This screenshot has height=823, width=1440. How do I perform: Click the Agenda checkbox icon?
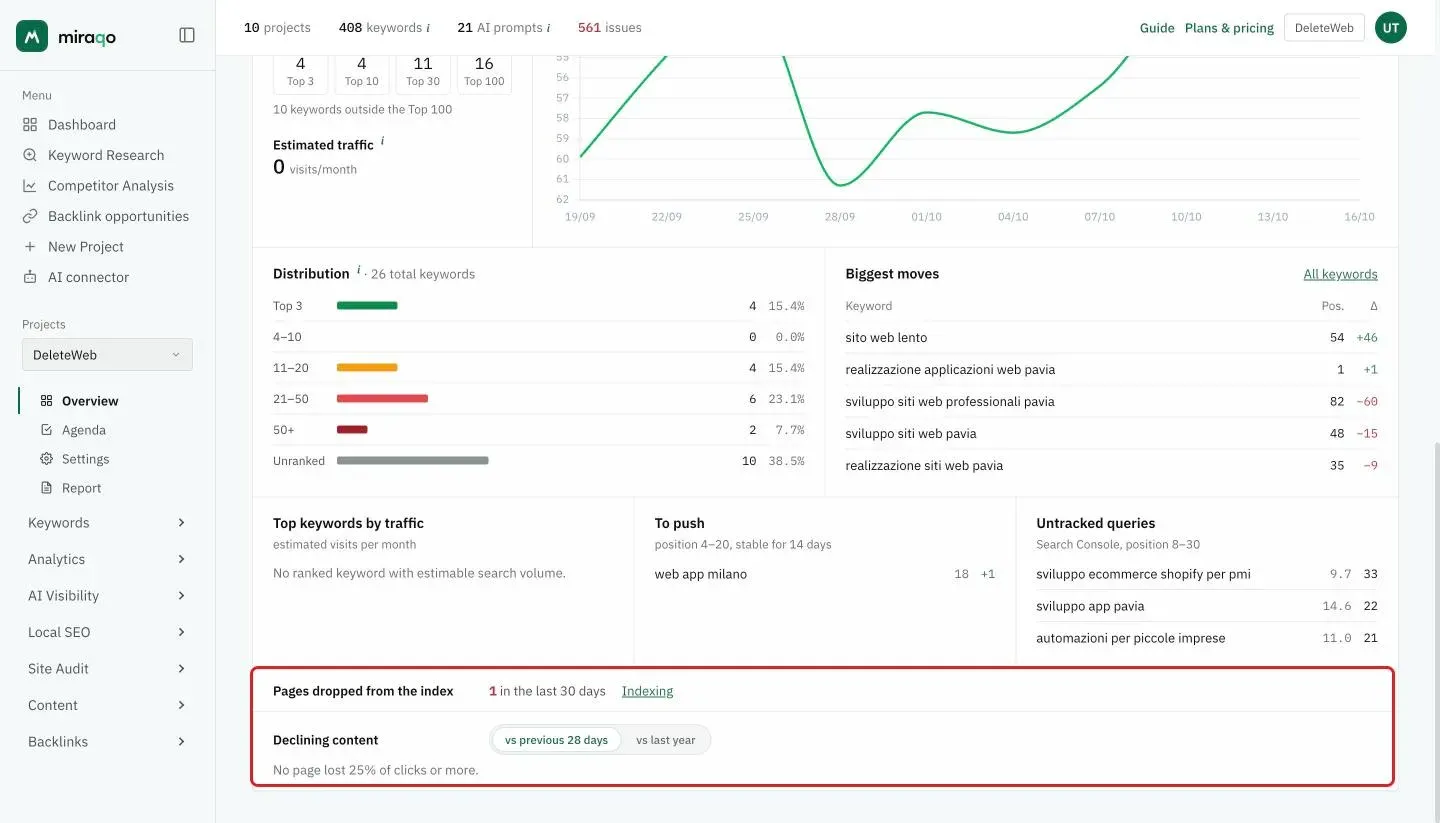point(46,430)
